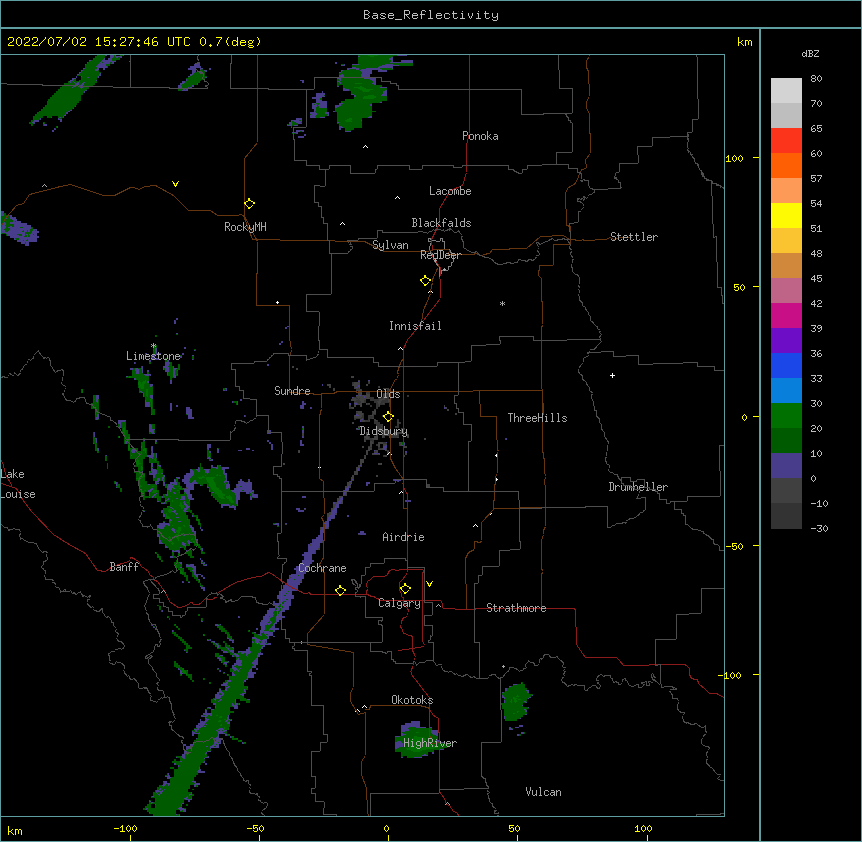
Task: Click the dBZ legend heading
Action: coord(810,53)
